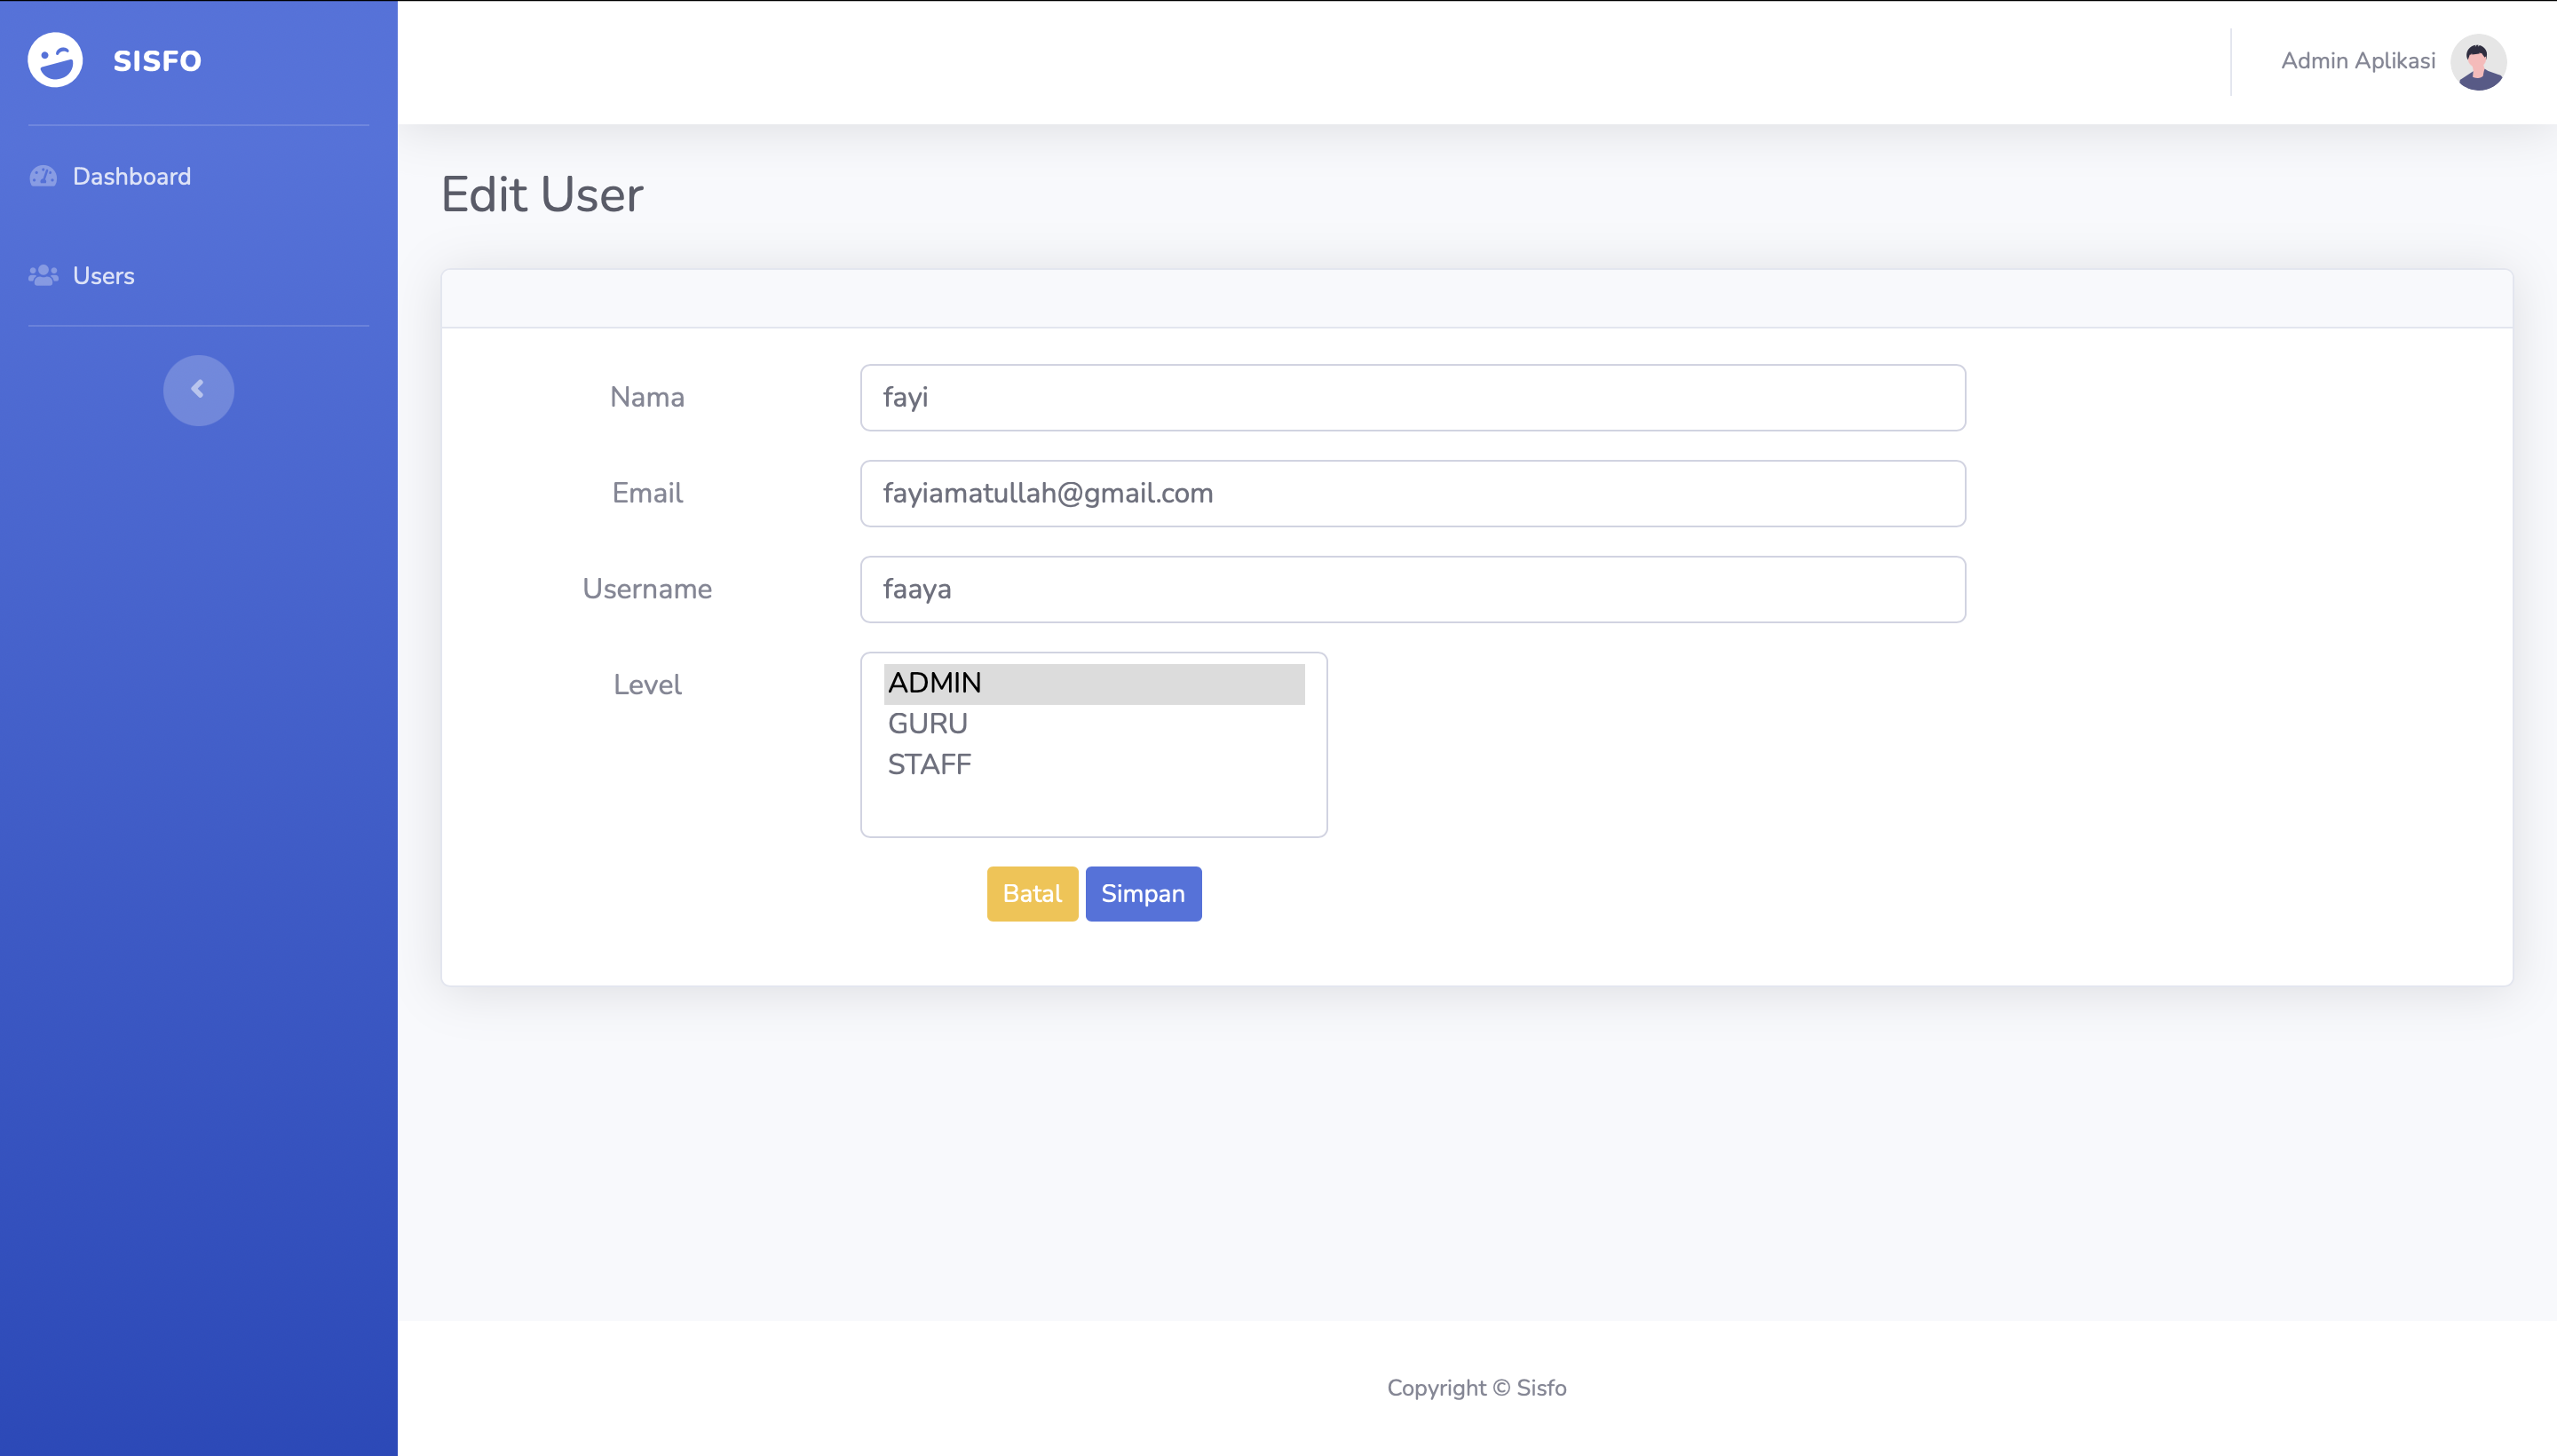Go to Dashboard menu item
The height and width of the screenshot is (1456, 2557).
(x=131, y=177)
